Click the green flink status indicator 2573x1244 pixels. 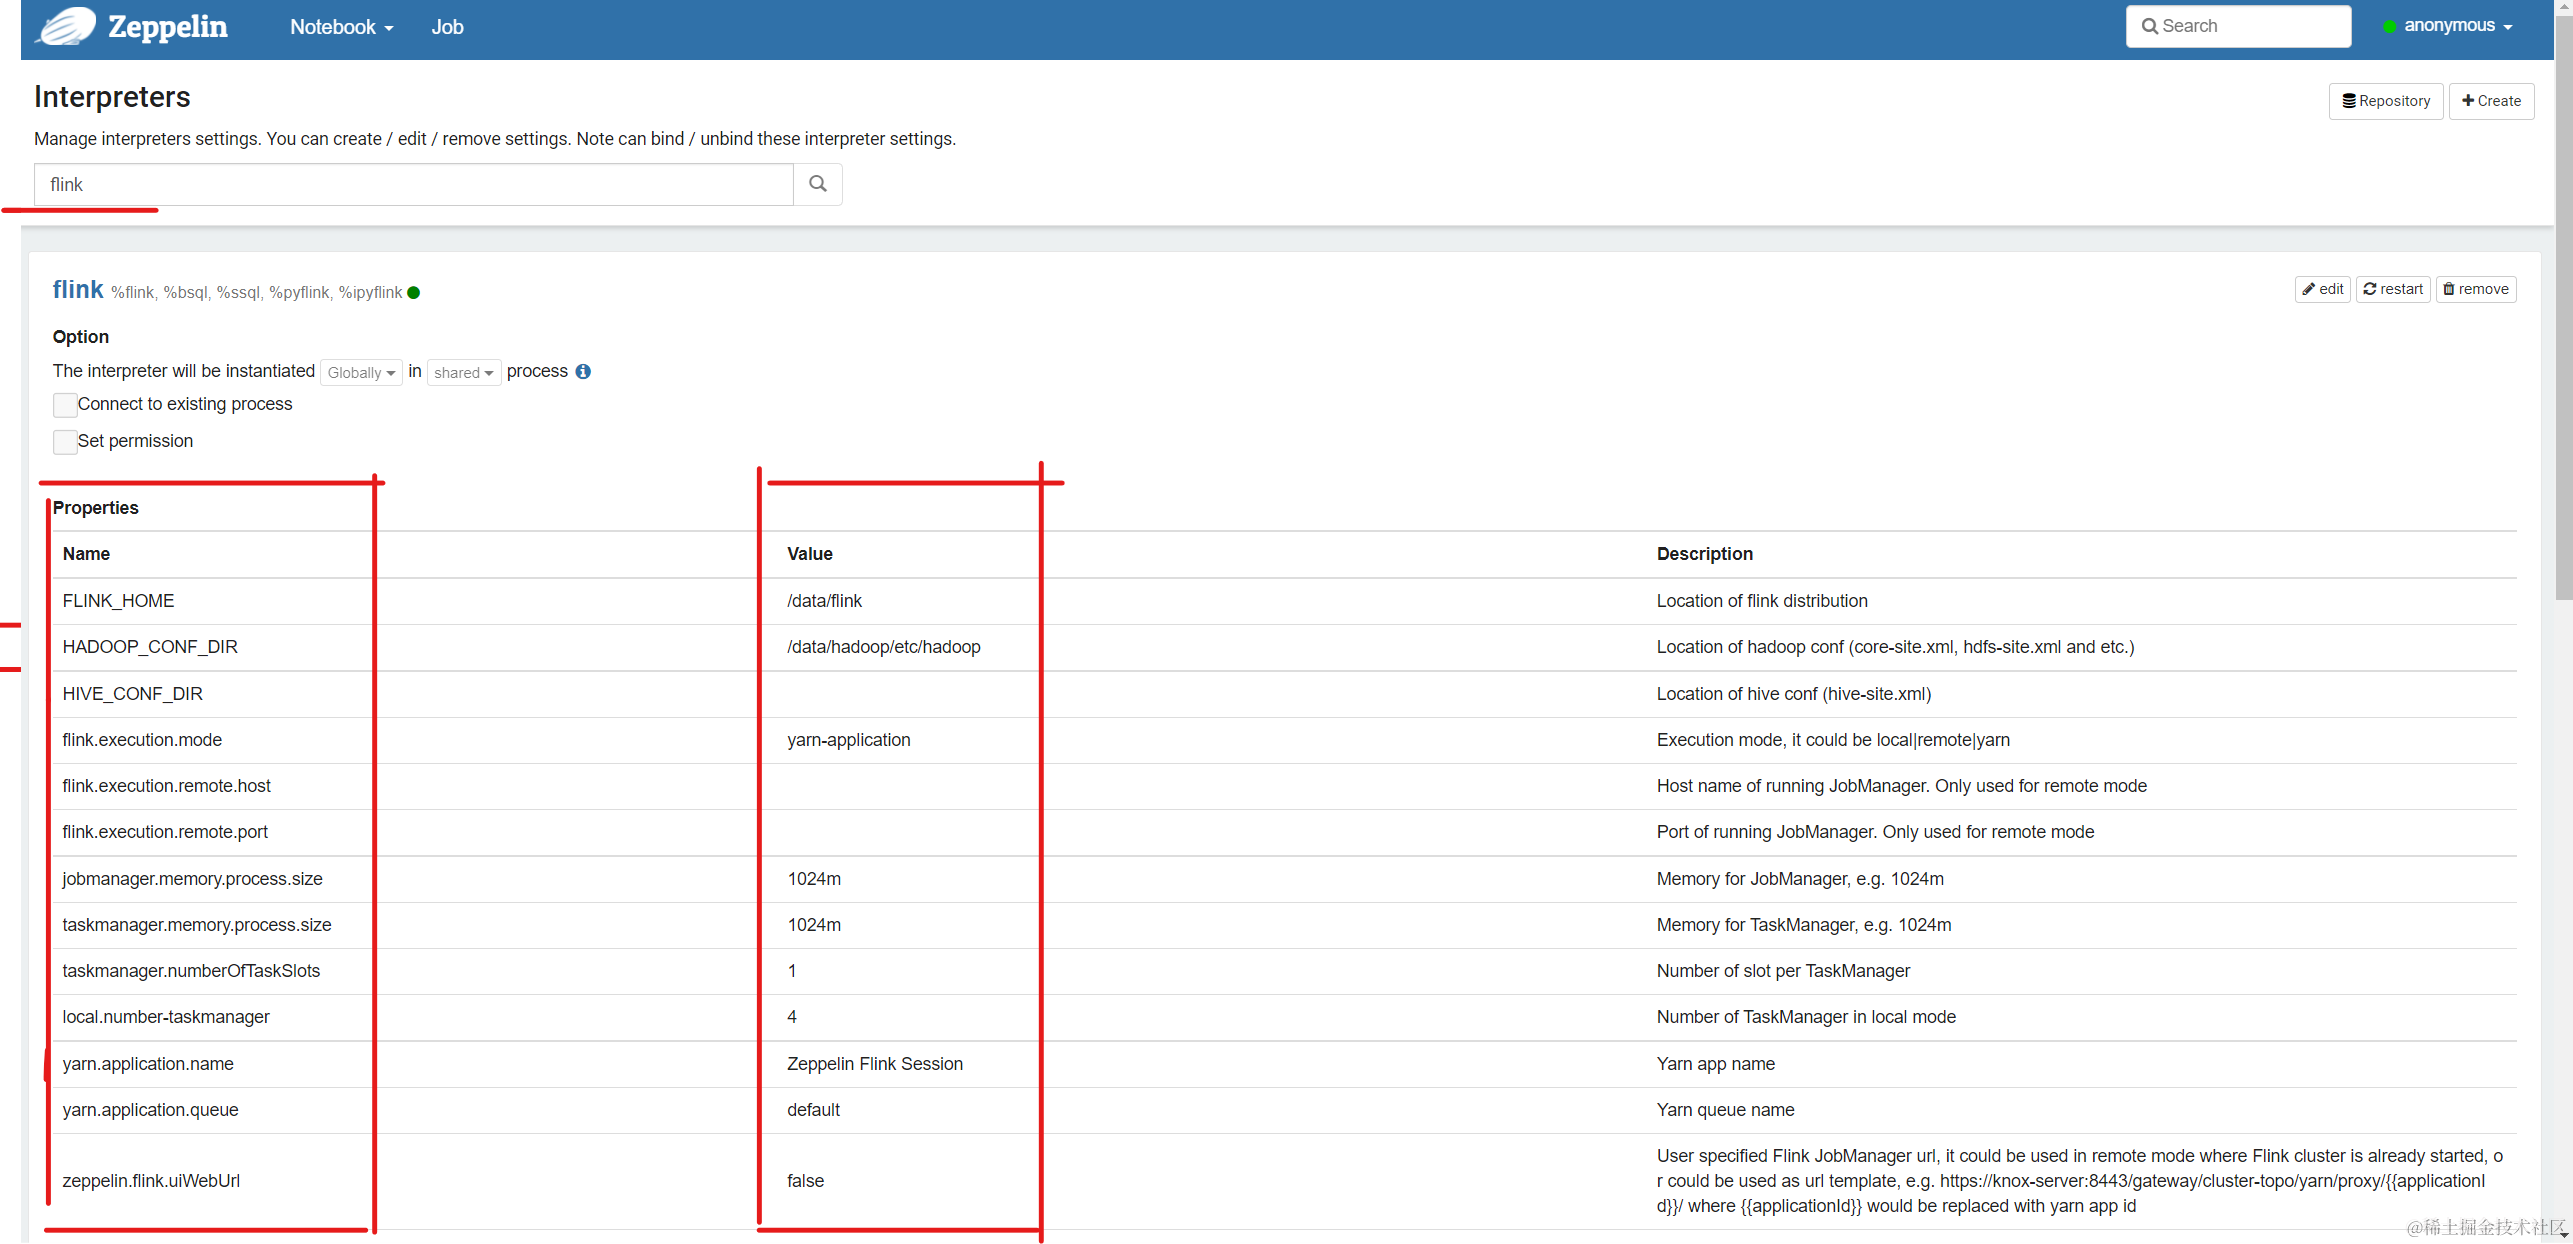click(414, 293)
